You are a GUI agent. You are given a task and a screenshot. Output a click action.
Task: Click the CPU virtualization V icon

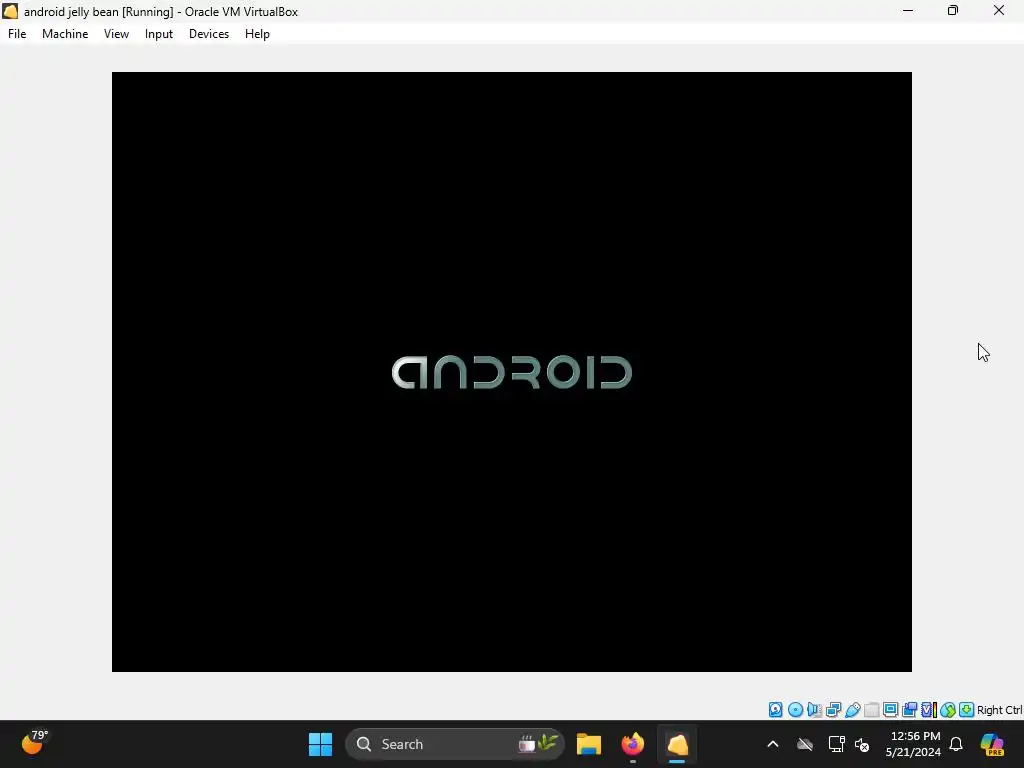929,710
